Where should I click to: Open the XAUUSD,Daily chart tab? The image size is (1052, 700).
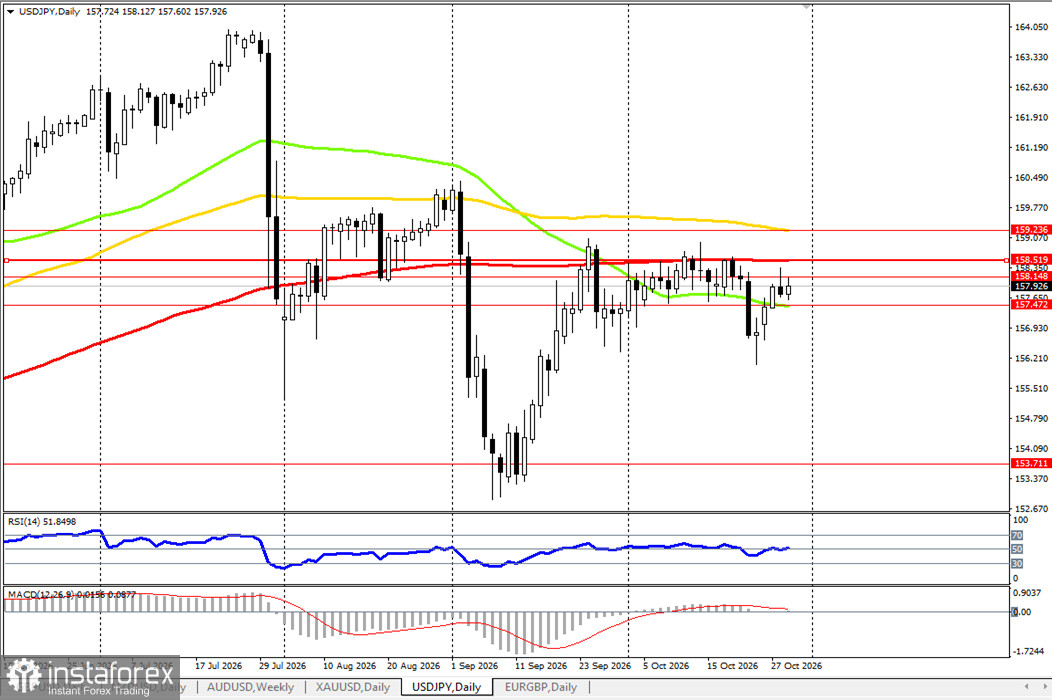[x=353, y=687]
